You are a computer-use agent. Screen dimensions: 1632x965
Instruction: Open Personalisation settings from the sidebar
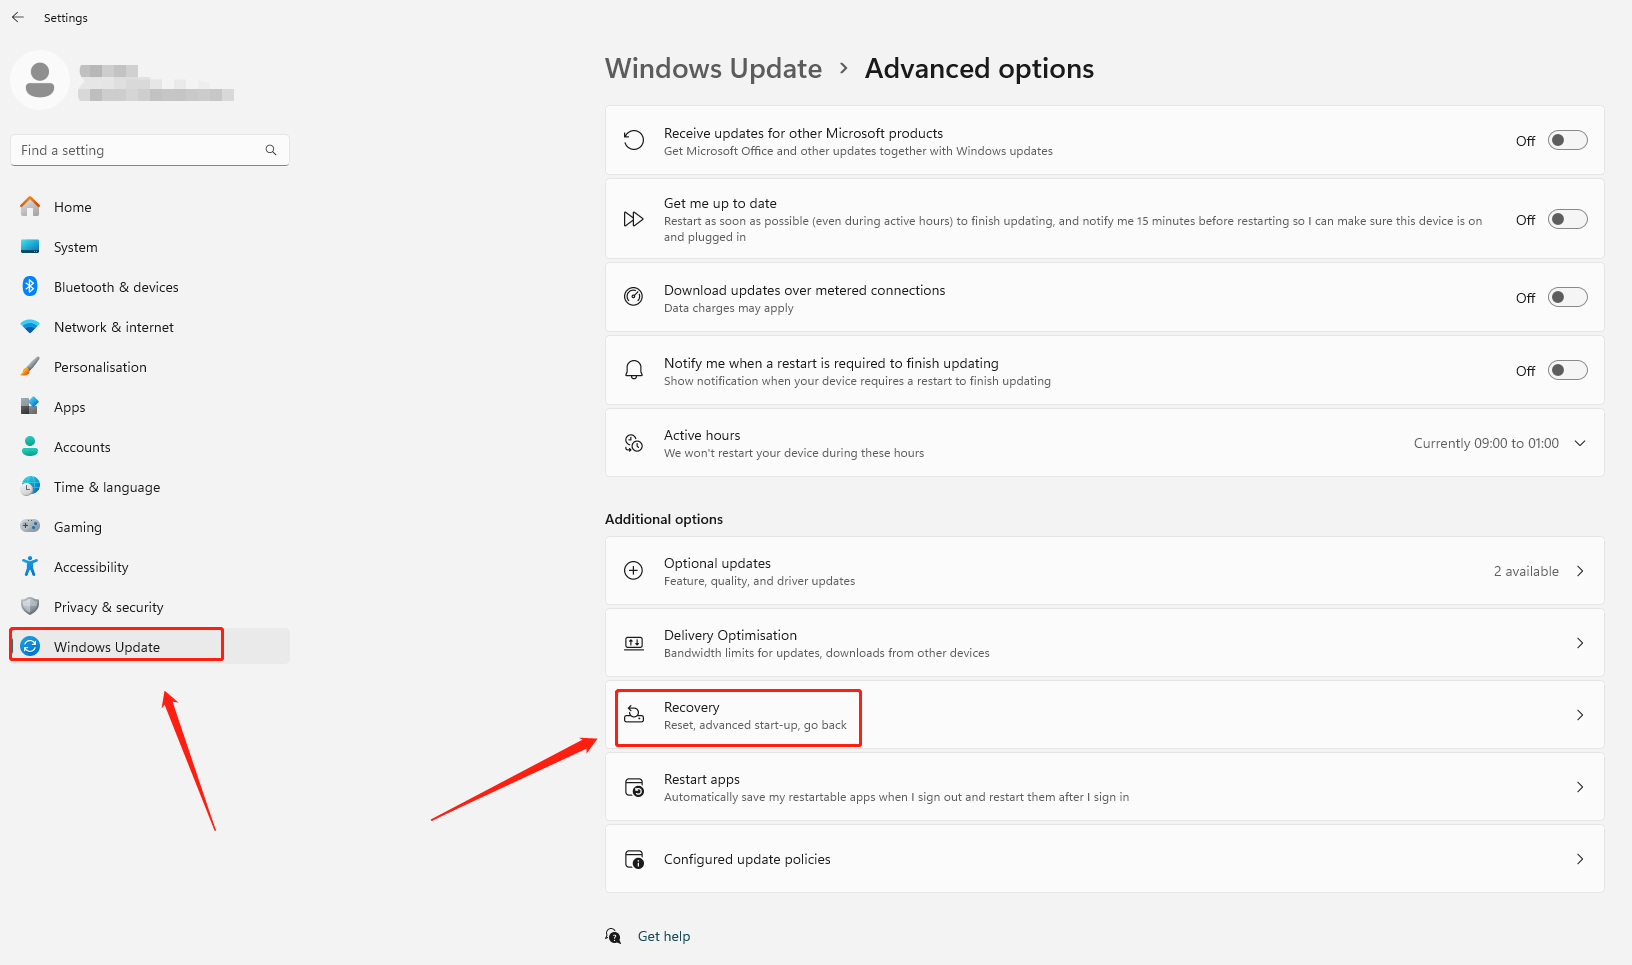point(100,367)
